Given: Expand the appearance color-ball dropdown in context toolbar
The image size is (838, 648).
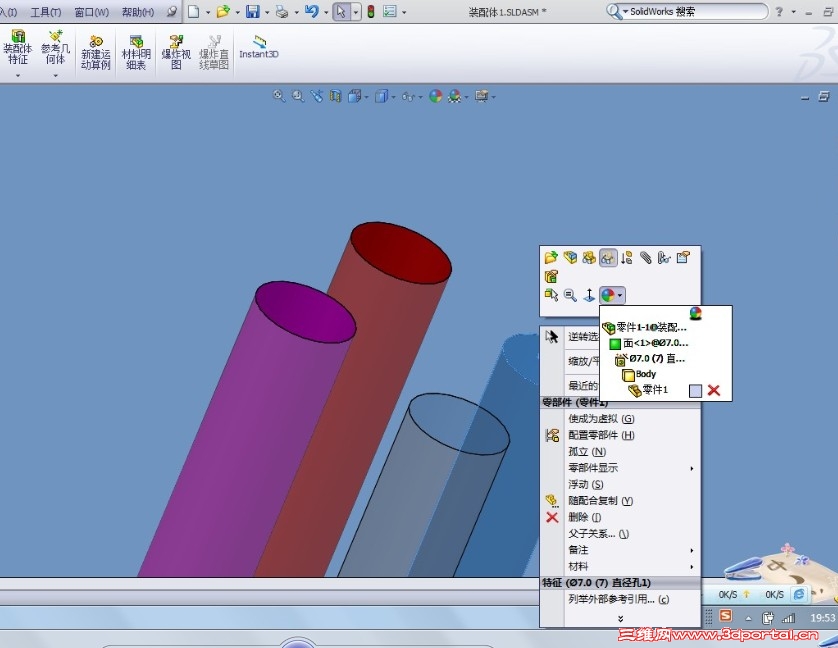Looking at the screenshot, I should point(620,295).
